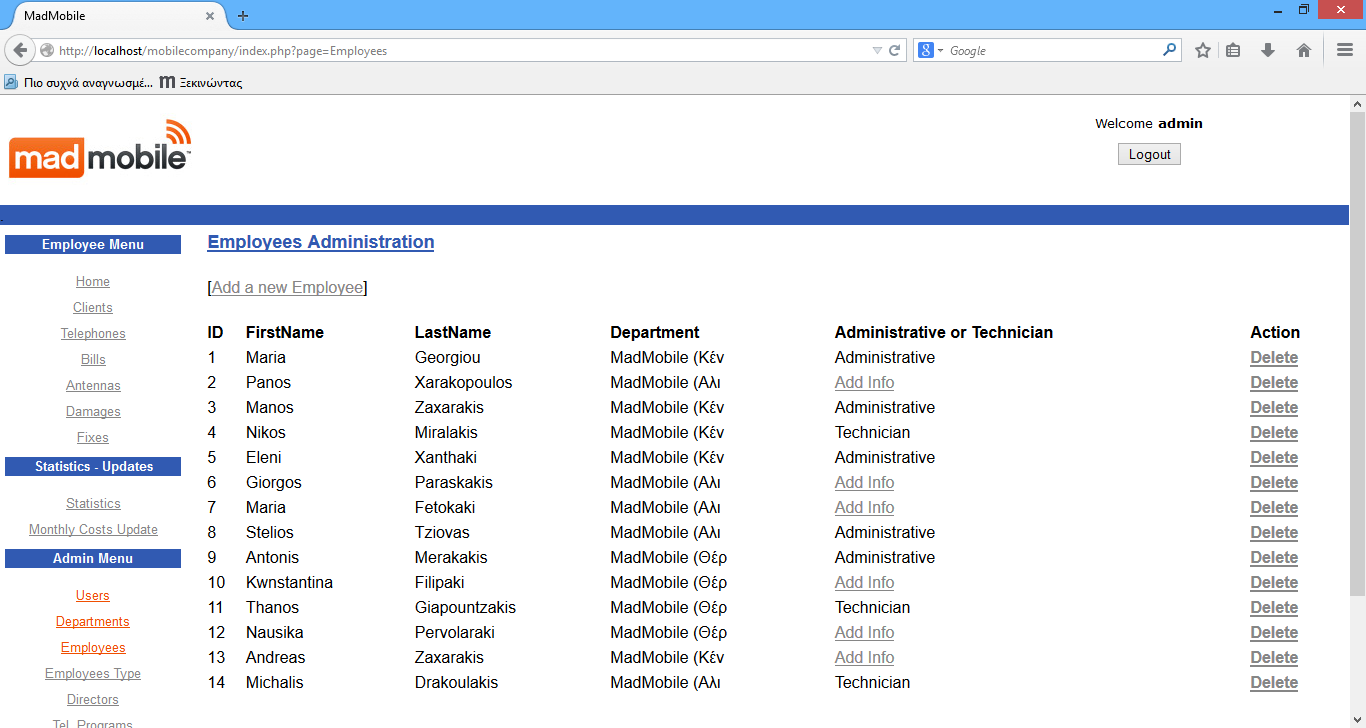Open a new tab with plus button
This screenshot has width=1366, height=728.
click(x=243, y=16)
